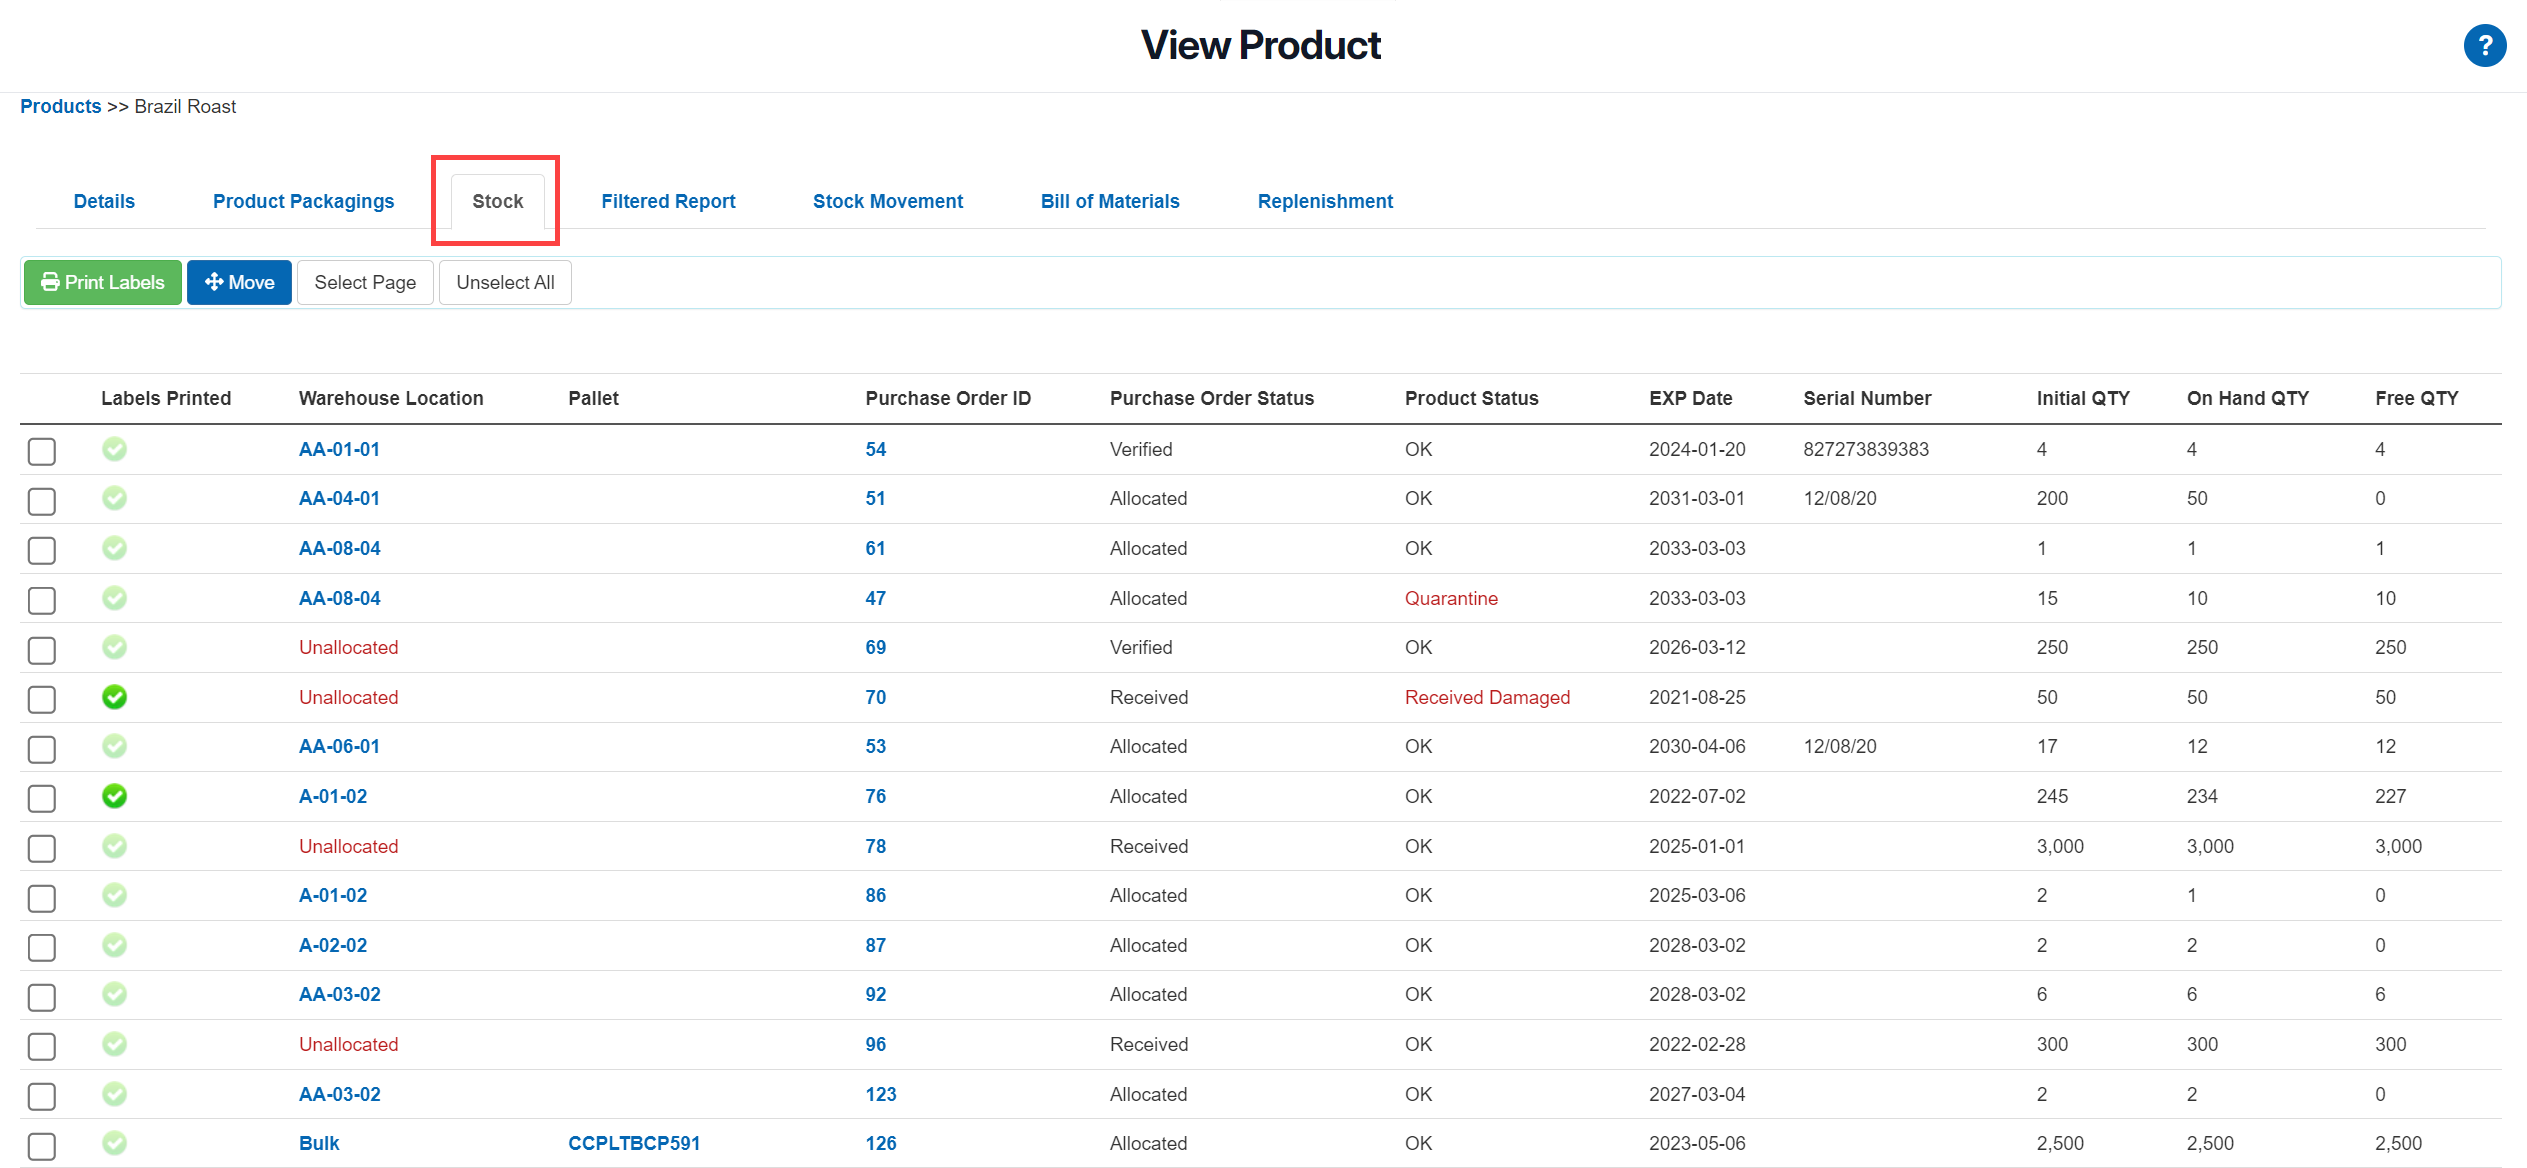Select checkbox for Quarantine stock row

[42, 600]
